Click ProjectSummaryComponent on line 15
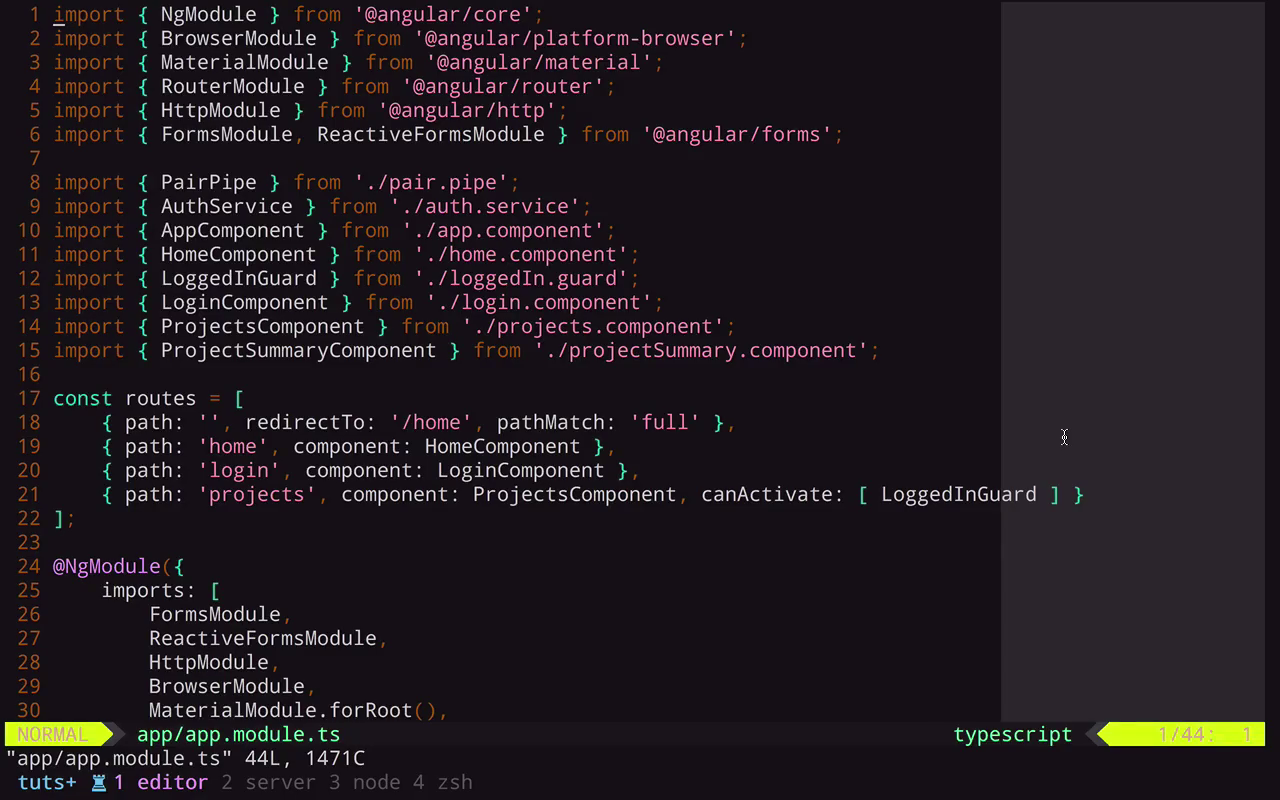1280x800 pixels. pos(299,350)
